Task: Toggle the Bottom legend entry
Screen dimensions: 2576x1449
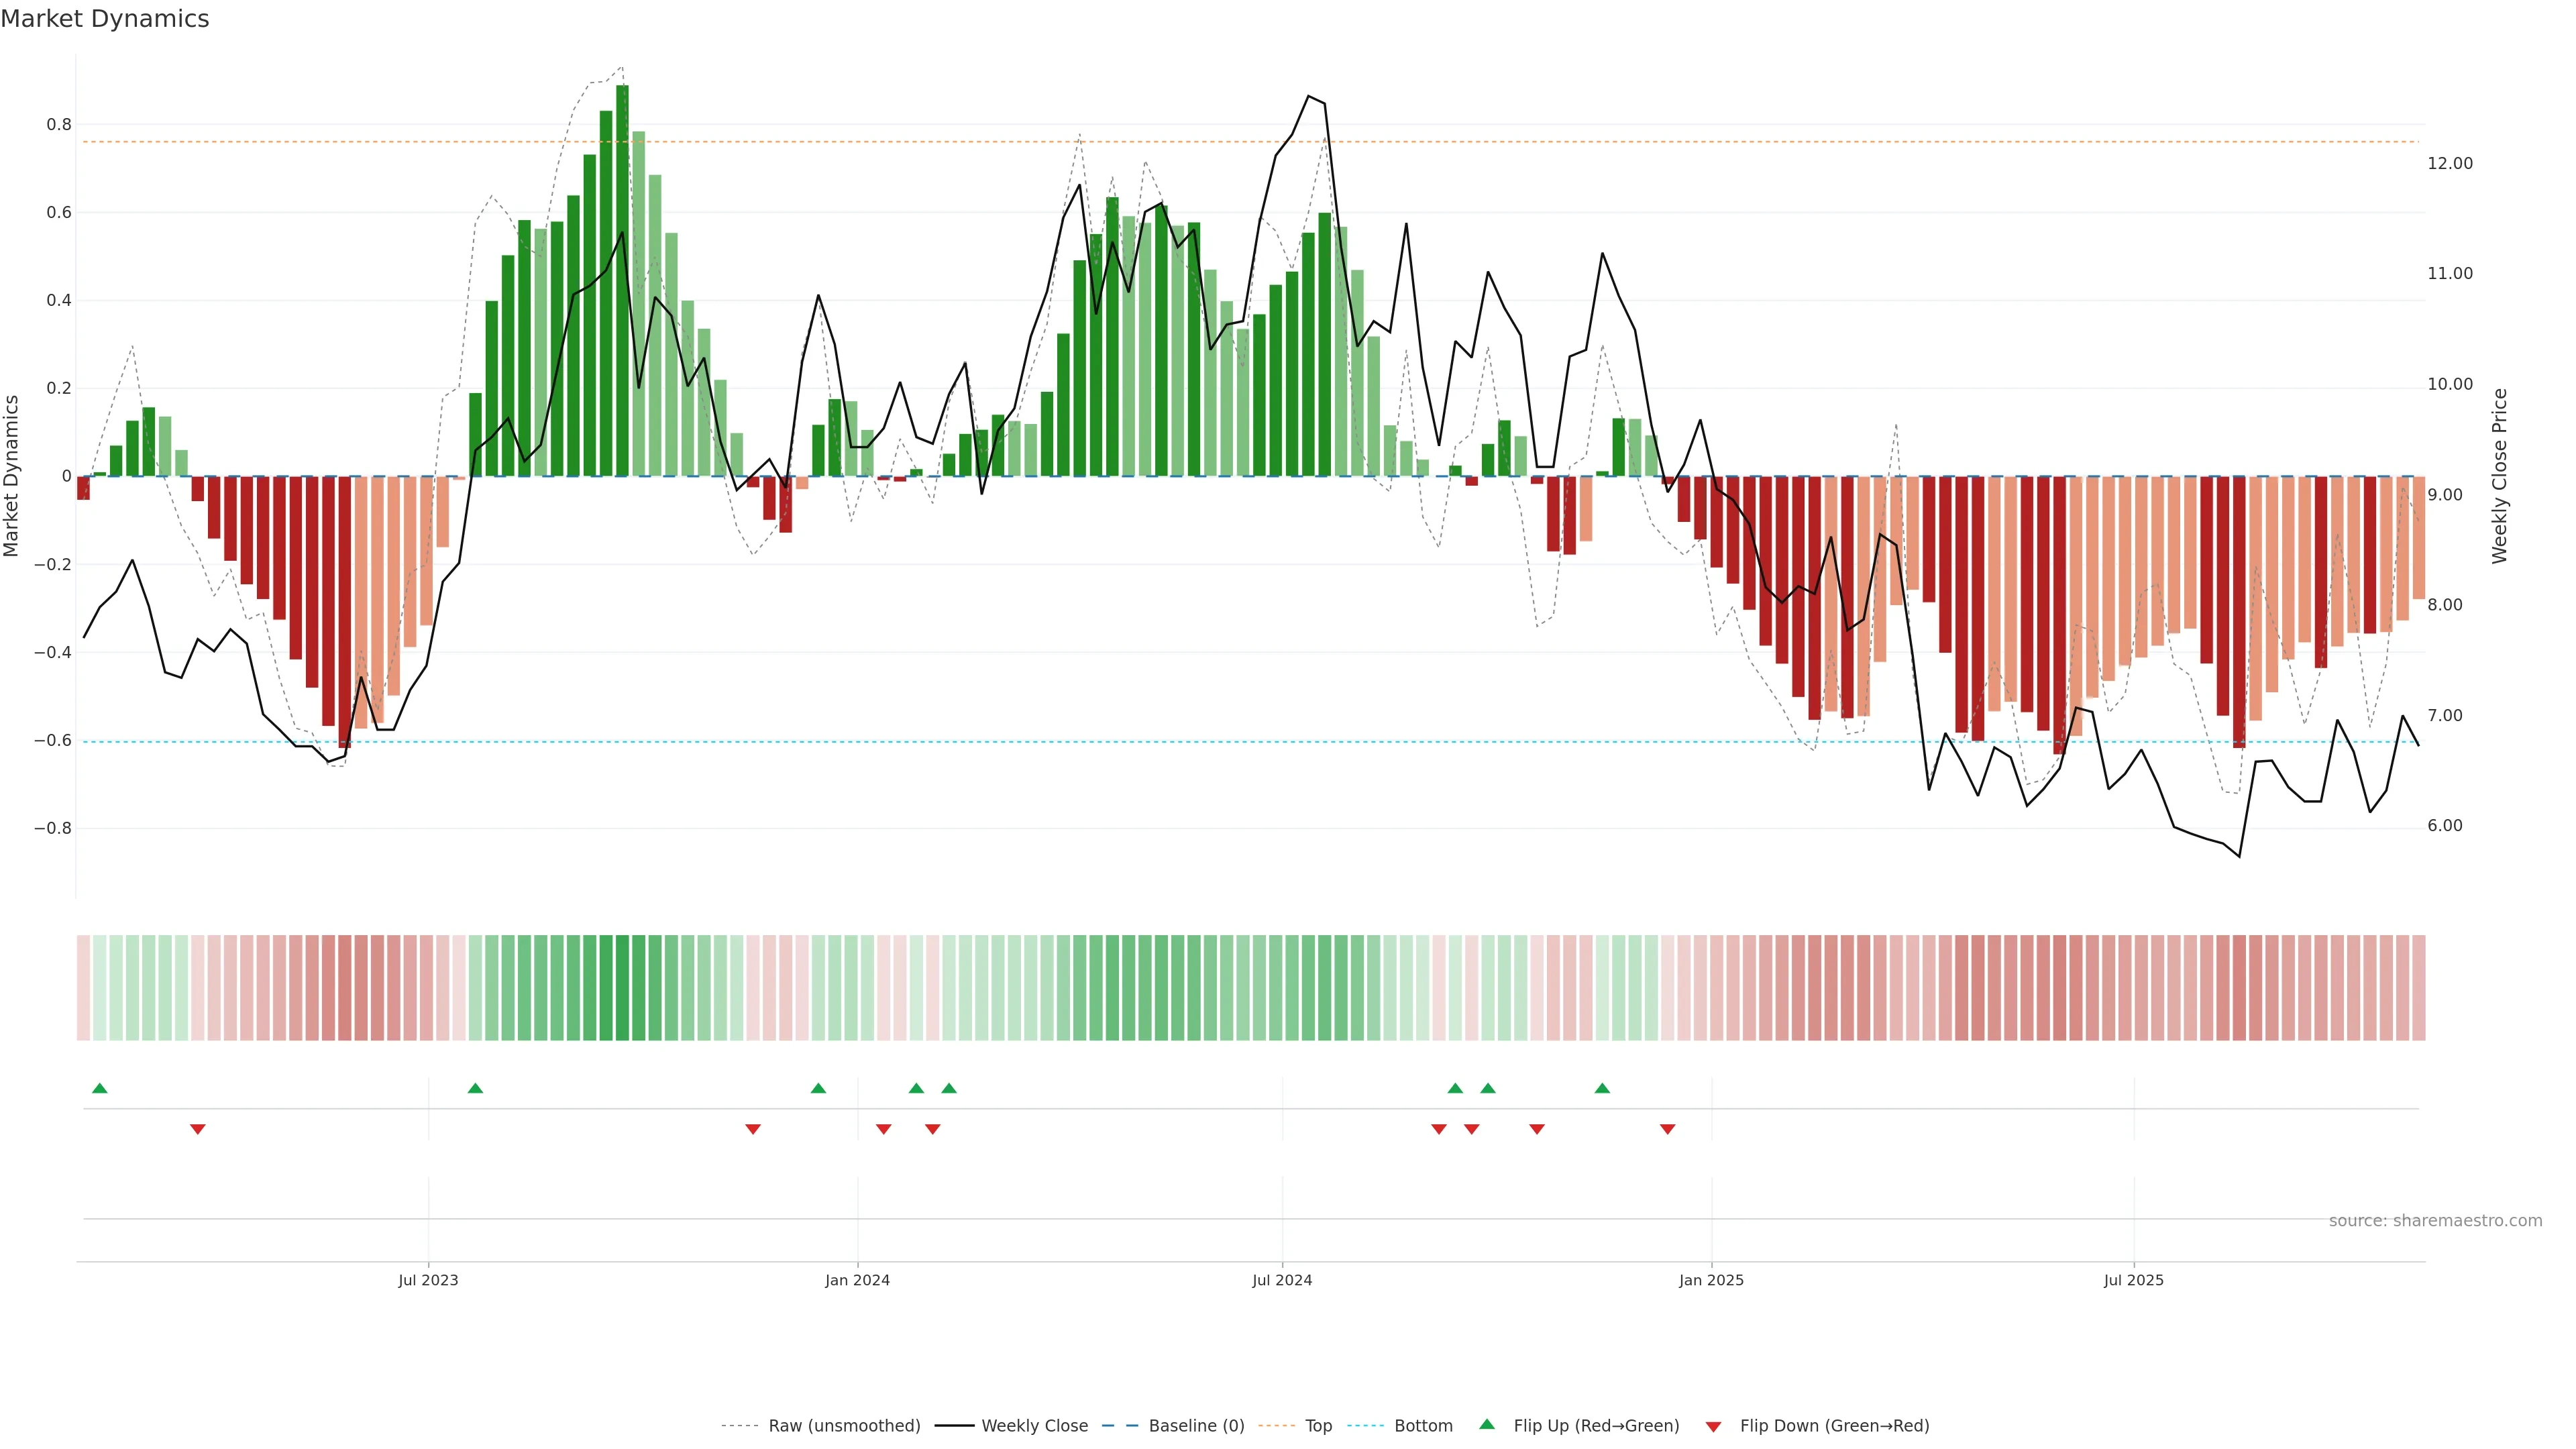Action: [x=1423, y=1426]
